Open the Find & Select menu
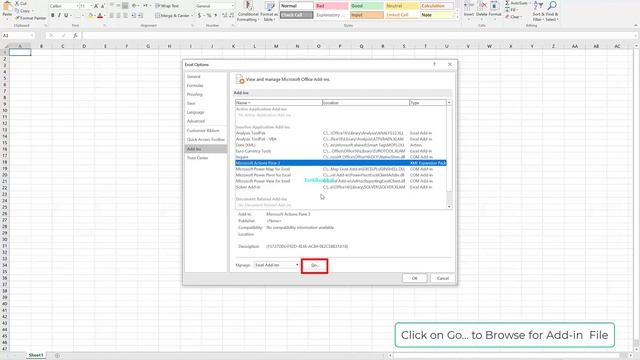 tap(552, 11)
